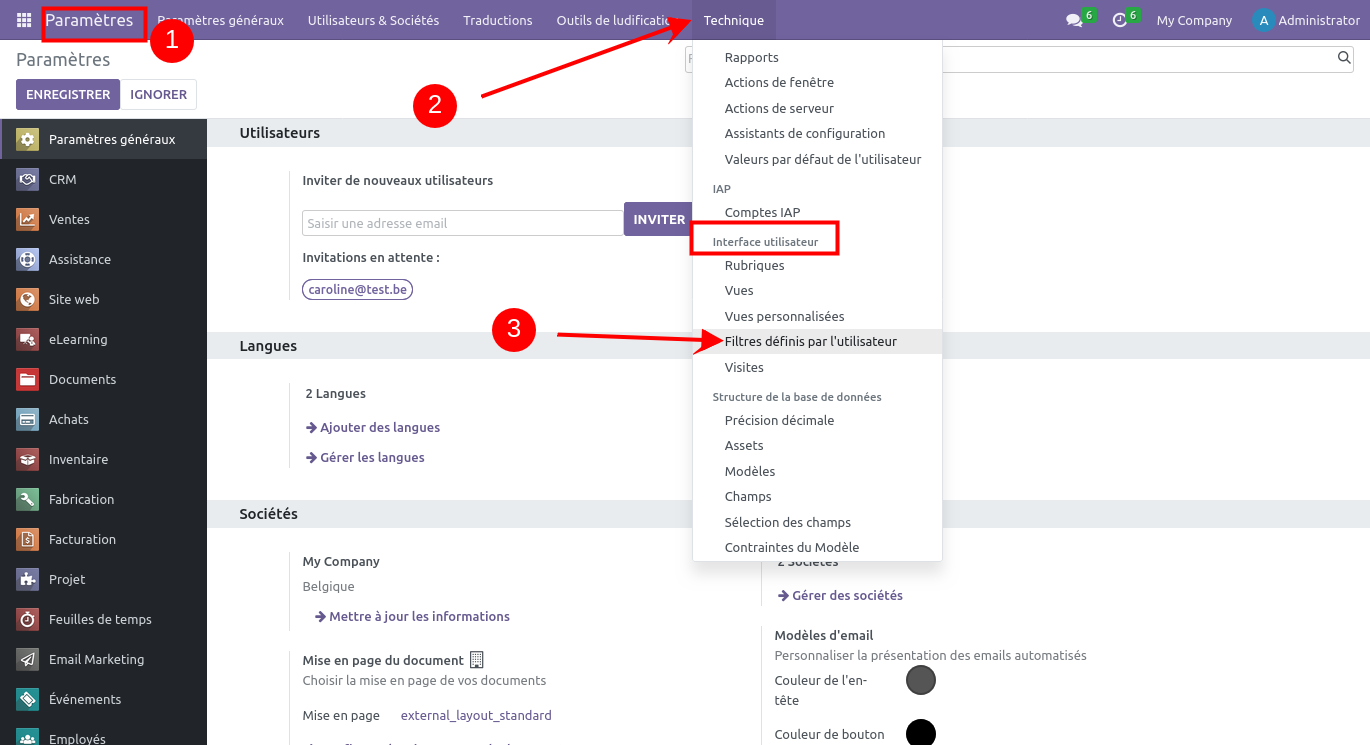Click the Administrator avatar icon

1264,20
